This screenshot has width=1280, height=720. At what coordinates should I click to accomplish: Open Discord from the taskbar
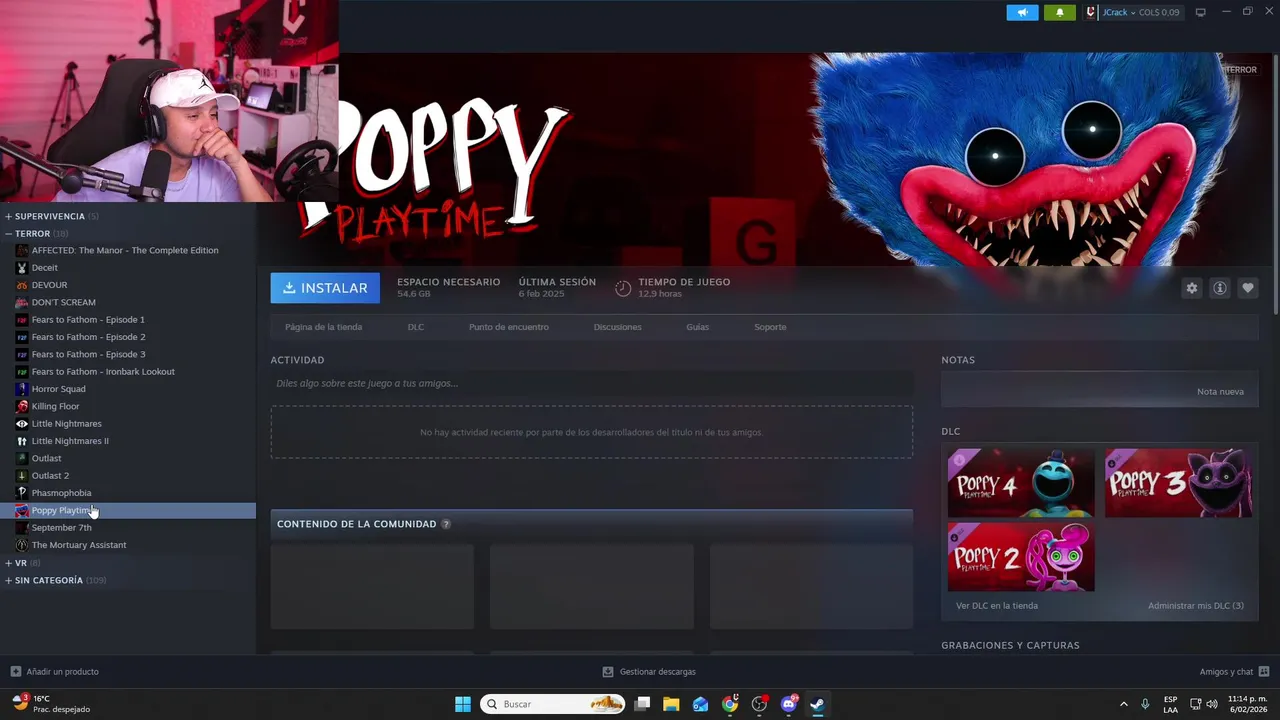pos(788,704)
